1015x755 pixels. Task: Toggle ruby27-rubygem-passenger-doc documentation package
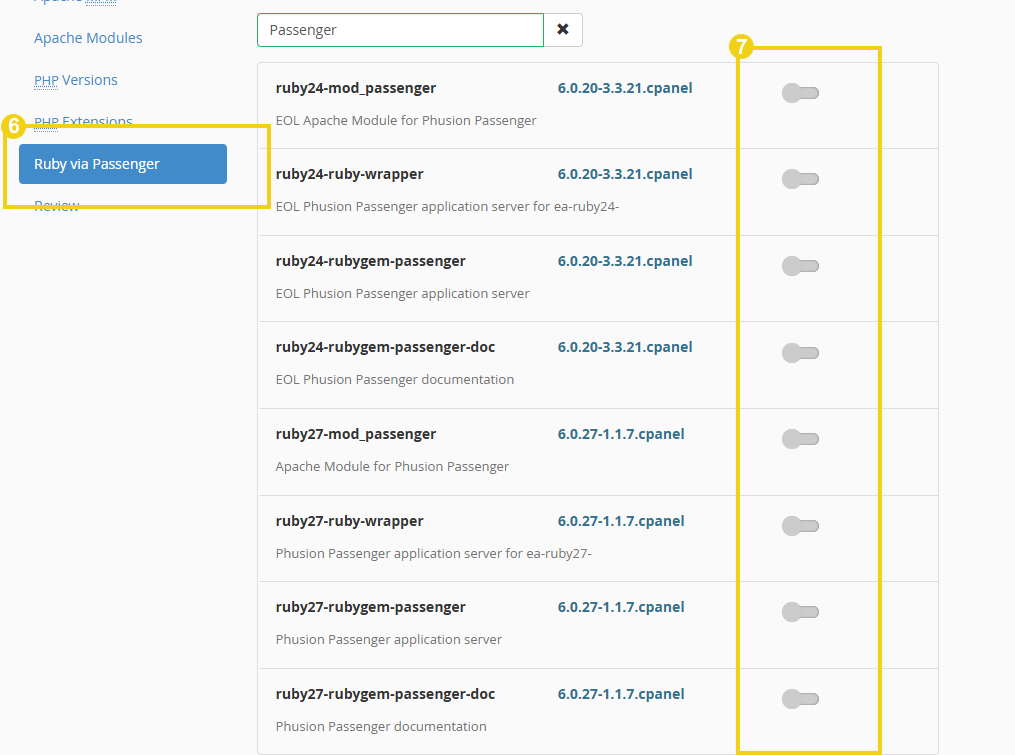(799, 699)
